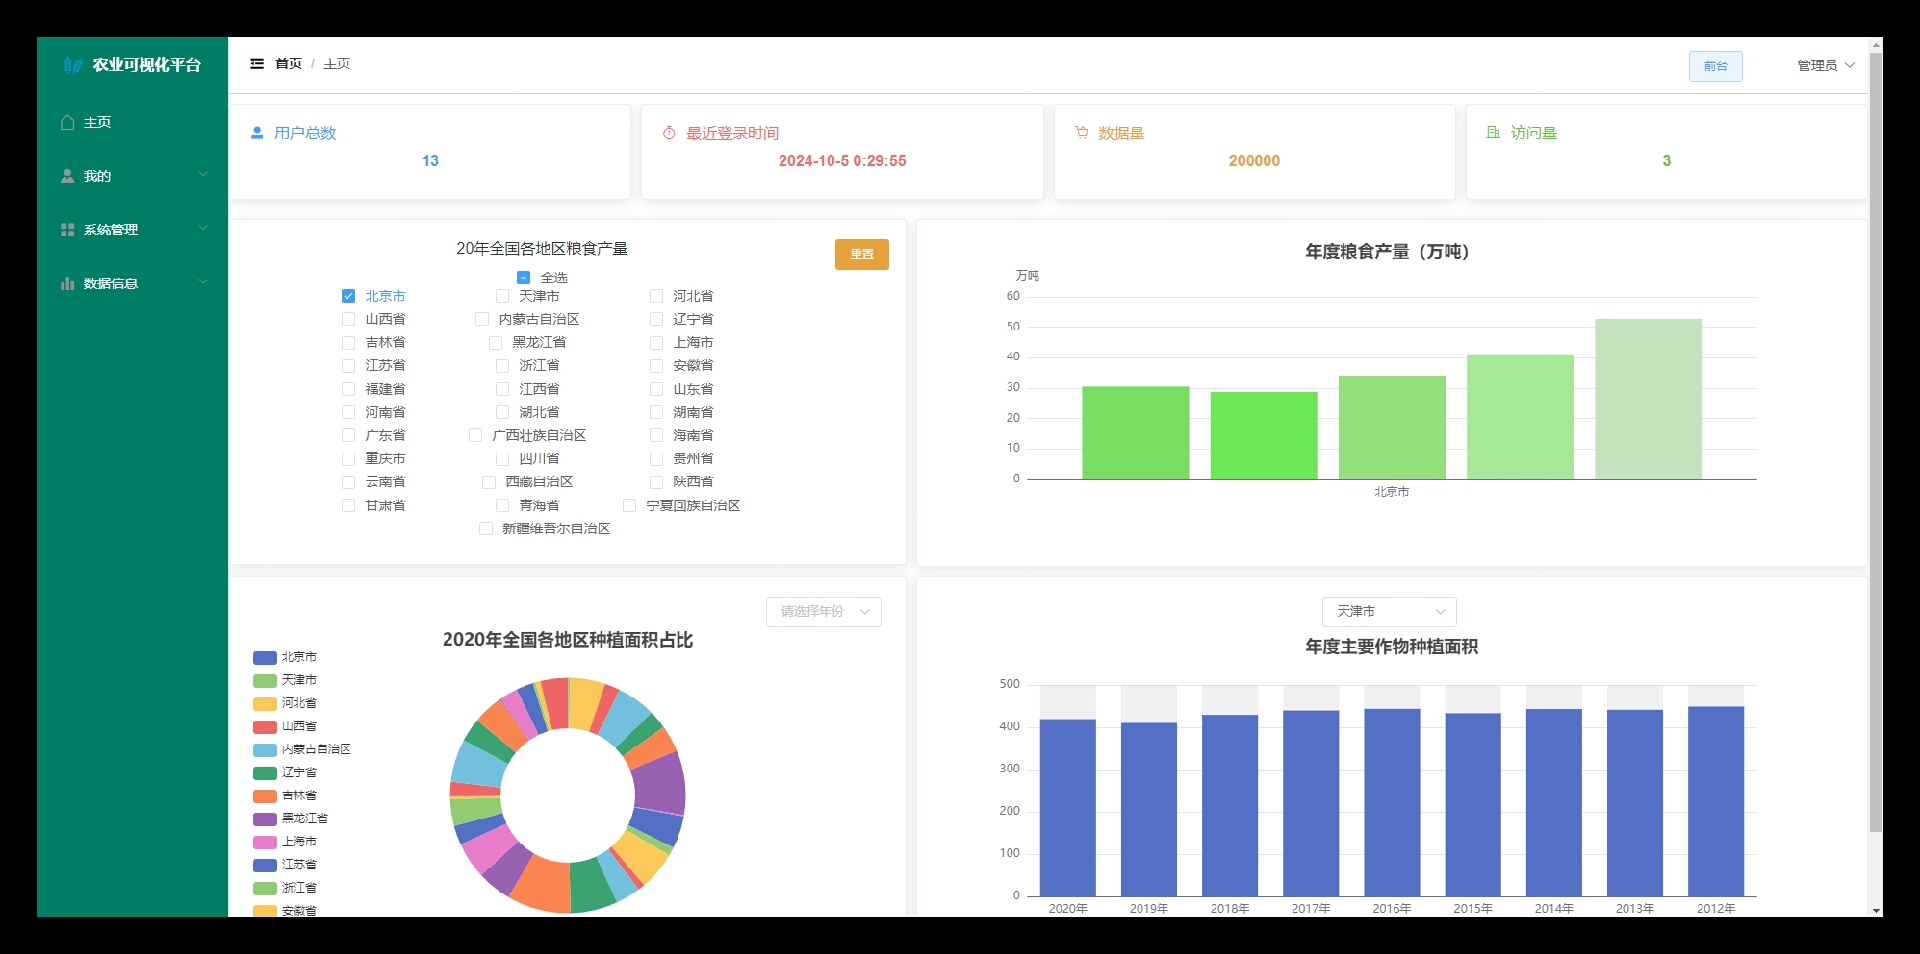Click the 前台 button

(x=1716, y=66)
